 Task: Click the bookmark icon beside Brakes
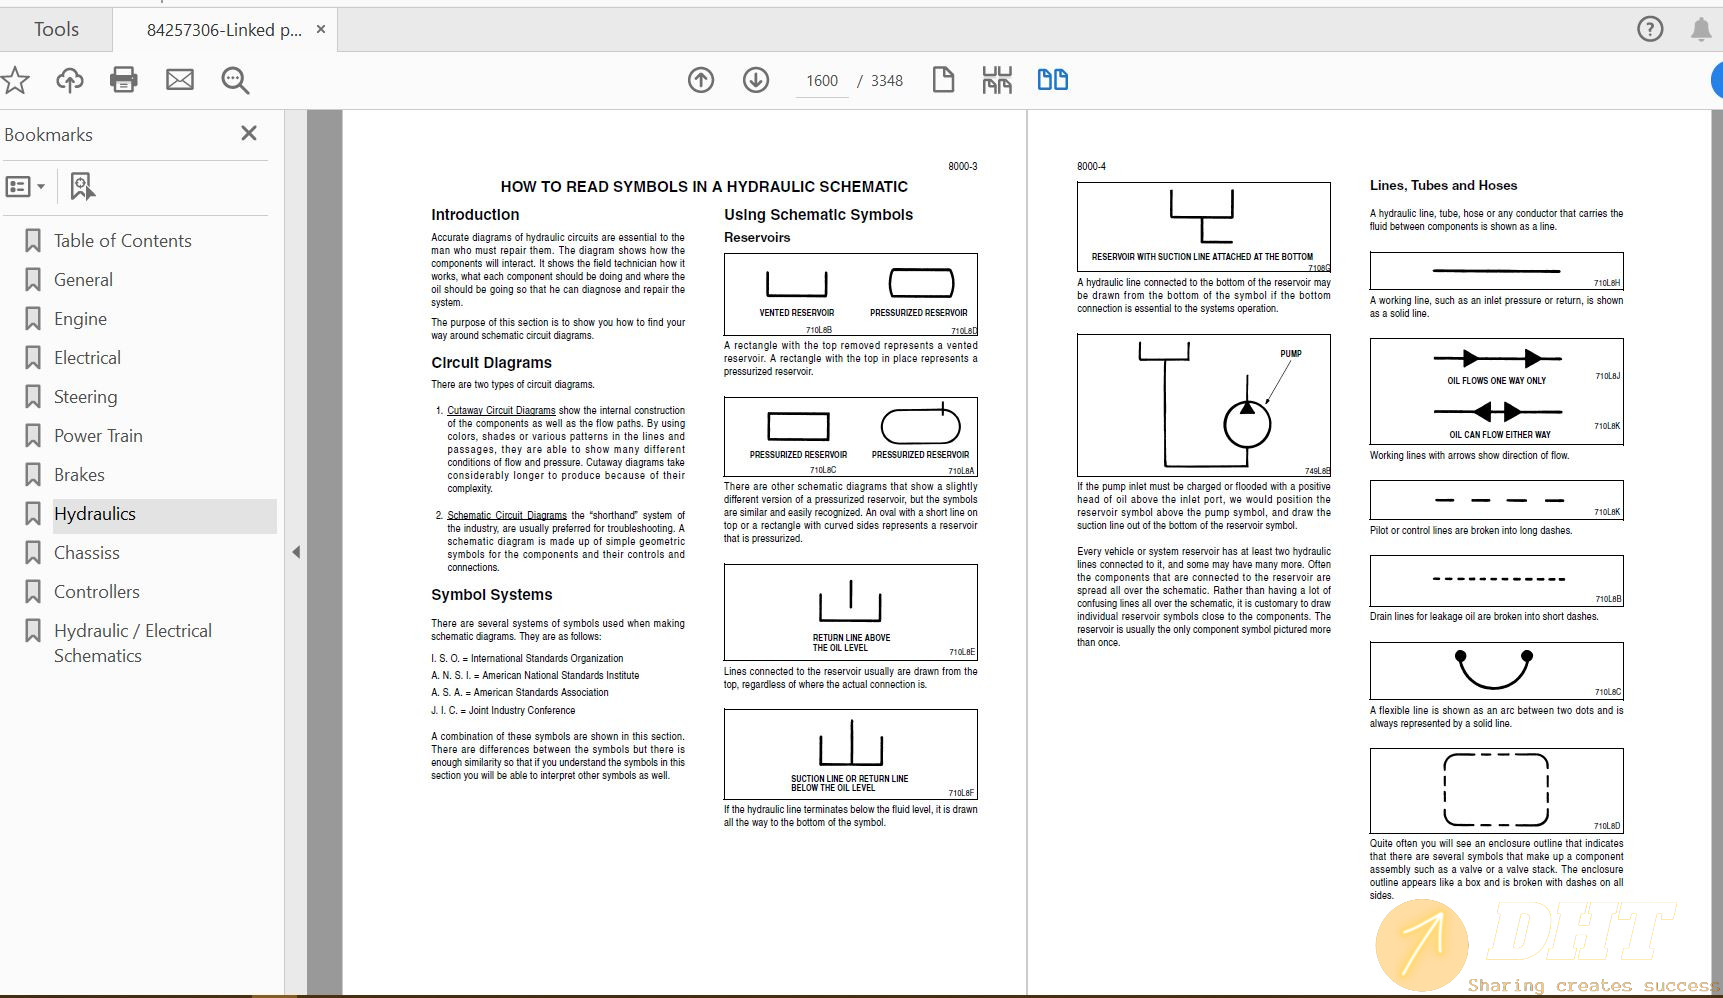(33, 475)
